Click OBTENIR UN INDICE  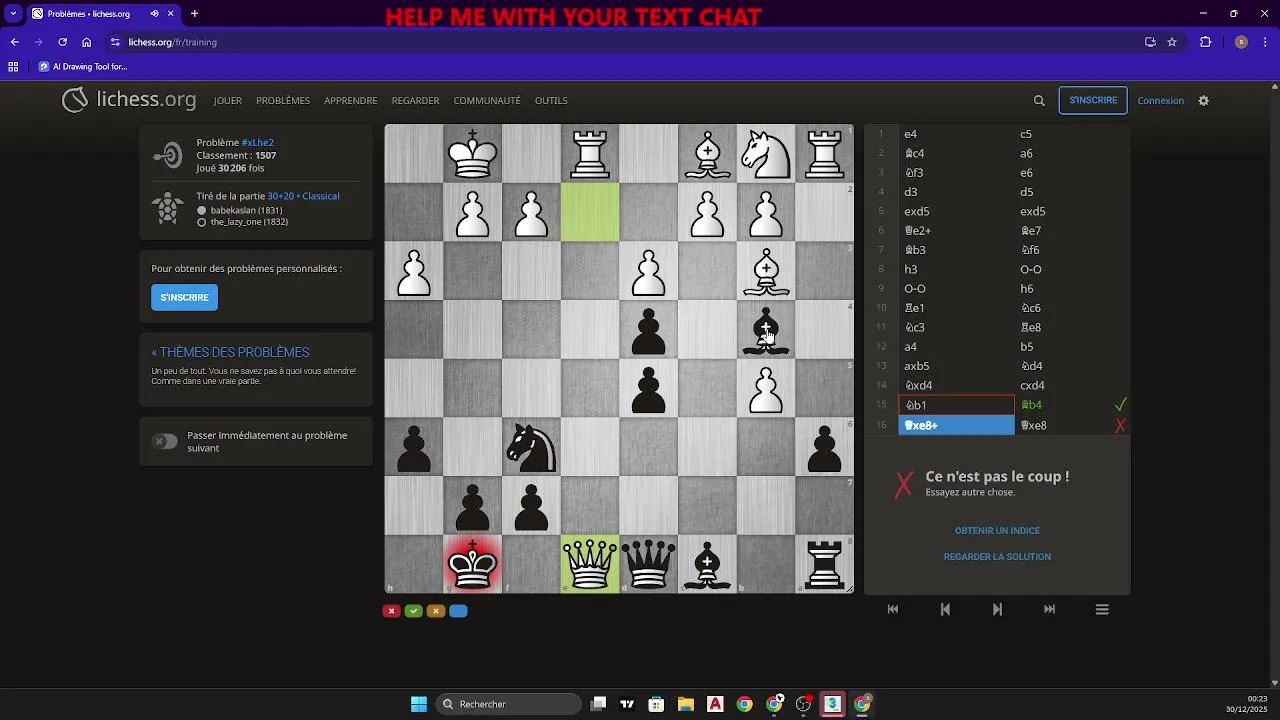click(997, 531)
